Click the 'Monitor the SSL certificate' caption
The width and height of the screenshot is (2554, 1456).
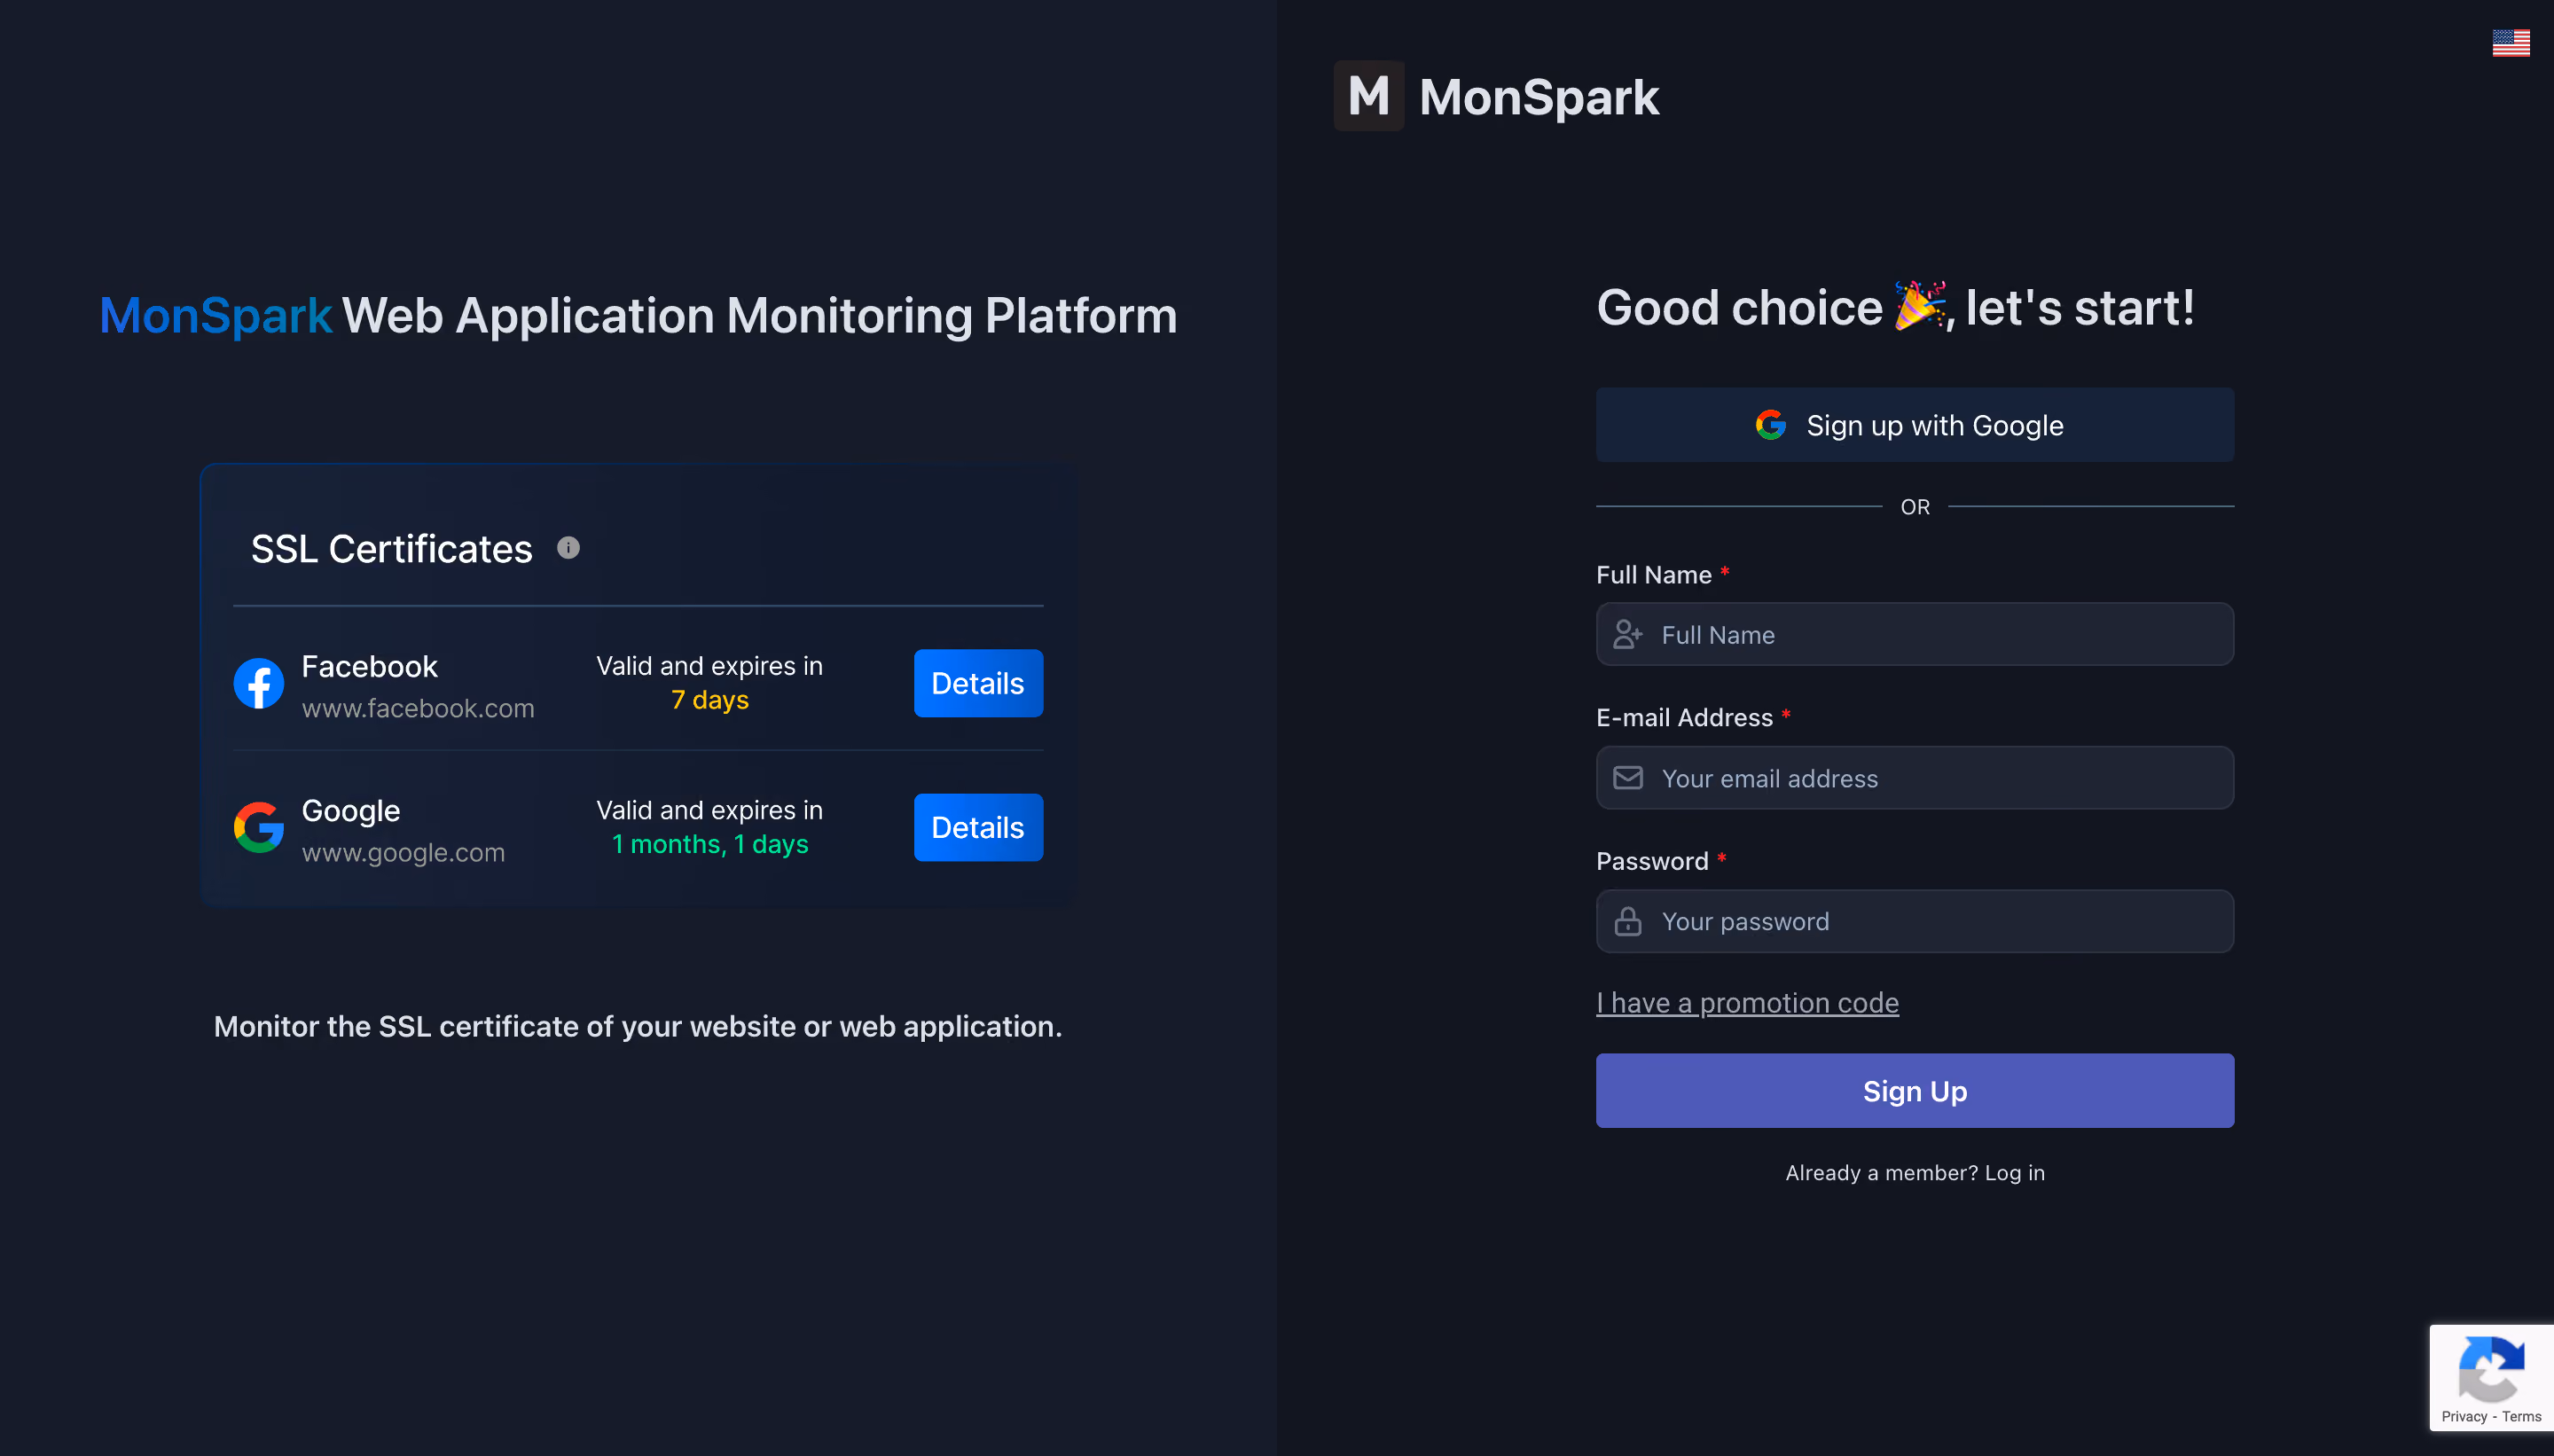point(638,1027)
